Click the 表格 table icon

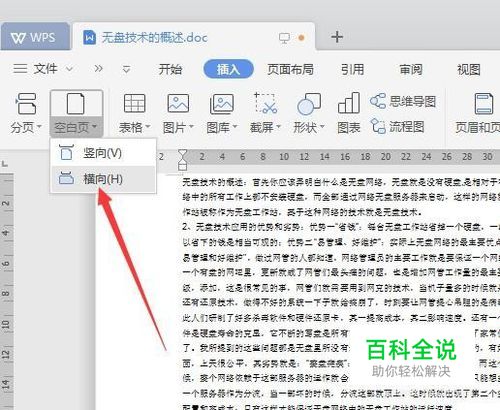click(x=135, y=103)
